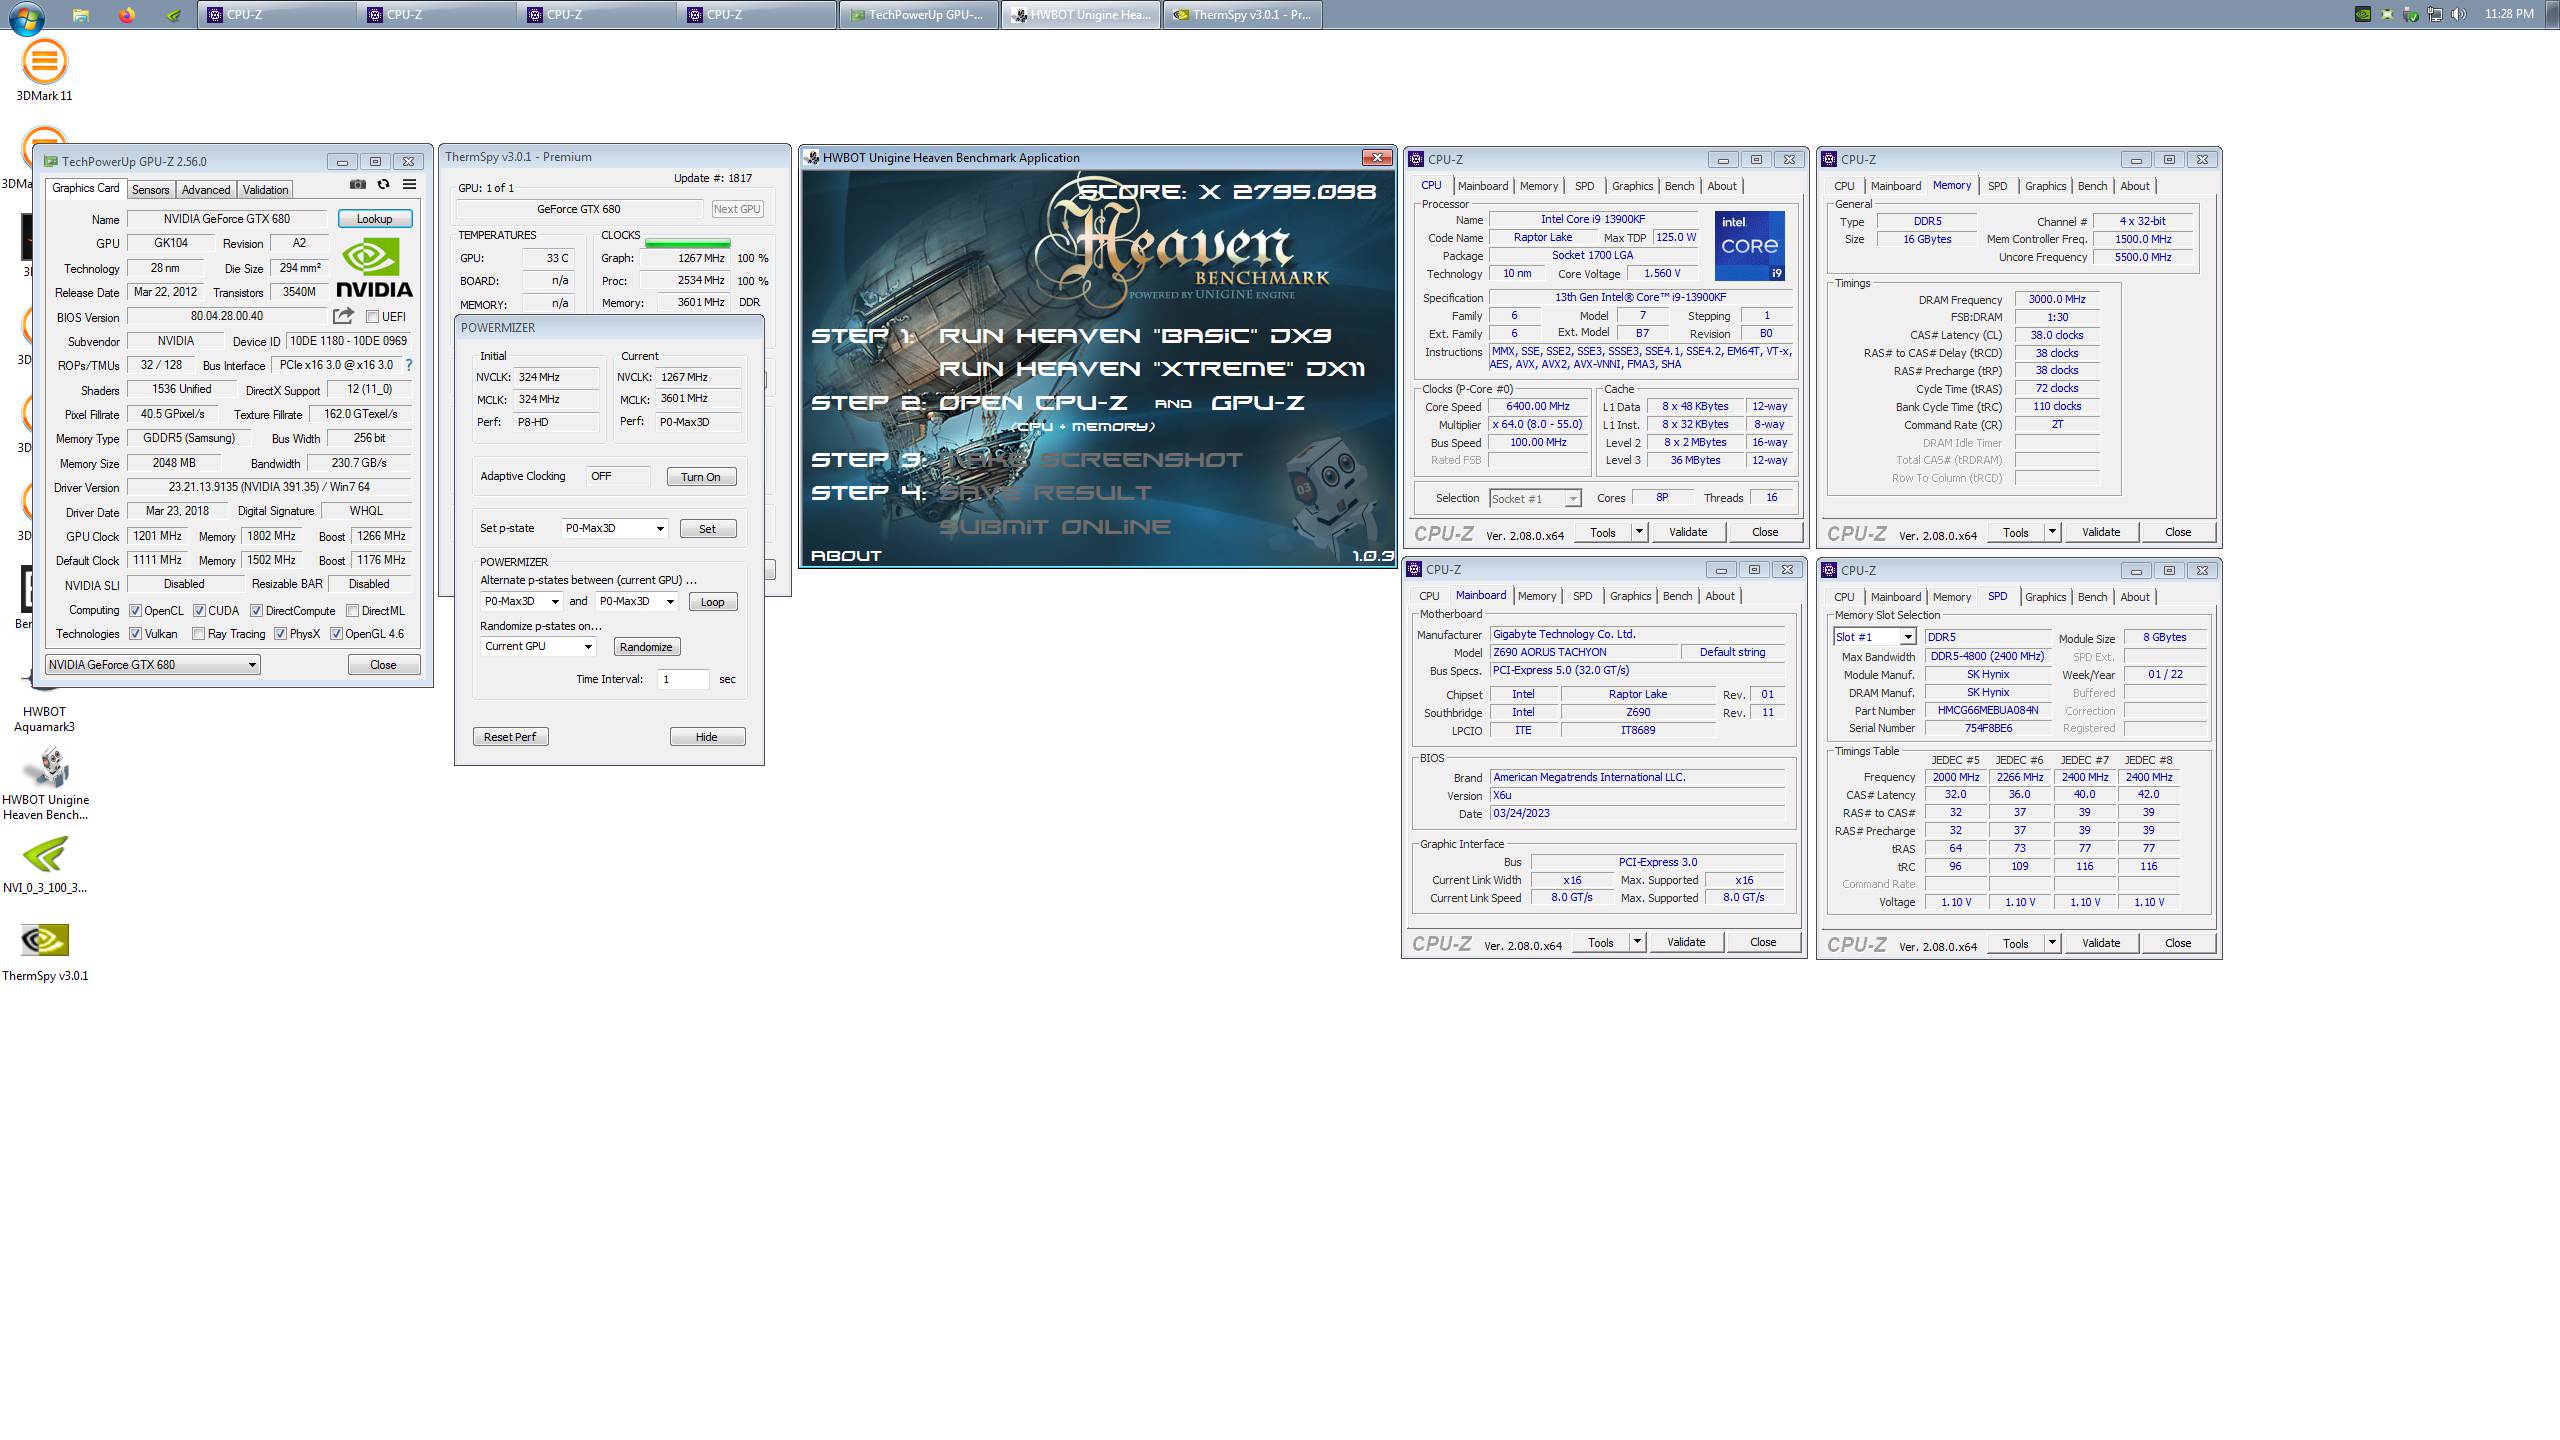Toggle the OpenGL 4.6 checkbox
This screenshot has height=1440, width=2560.
(337, 634)
